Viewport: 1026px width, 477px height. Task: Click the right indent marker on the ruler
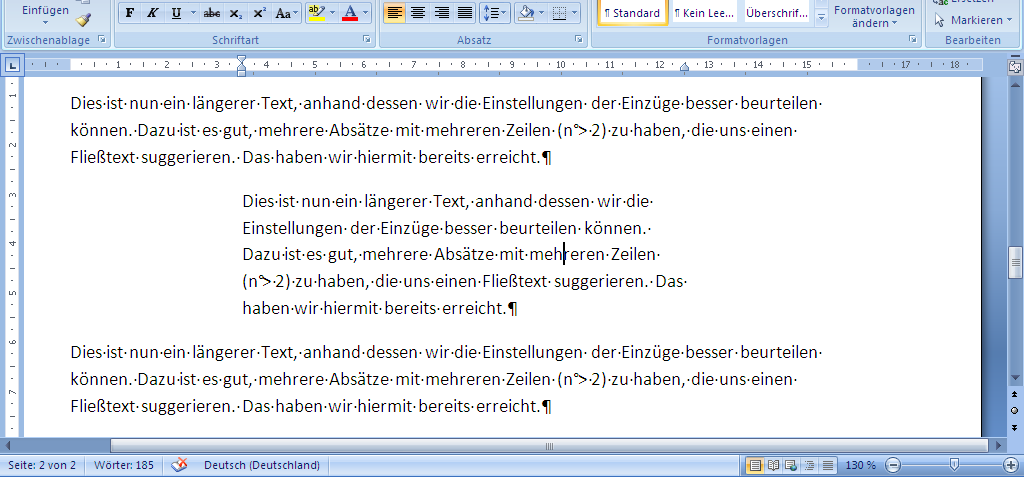point(684,67)
